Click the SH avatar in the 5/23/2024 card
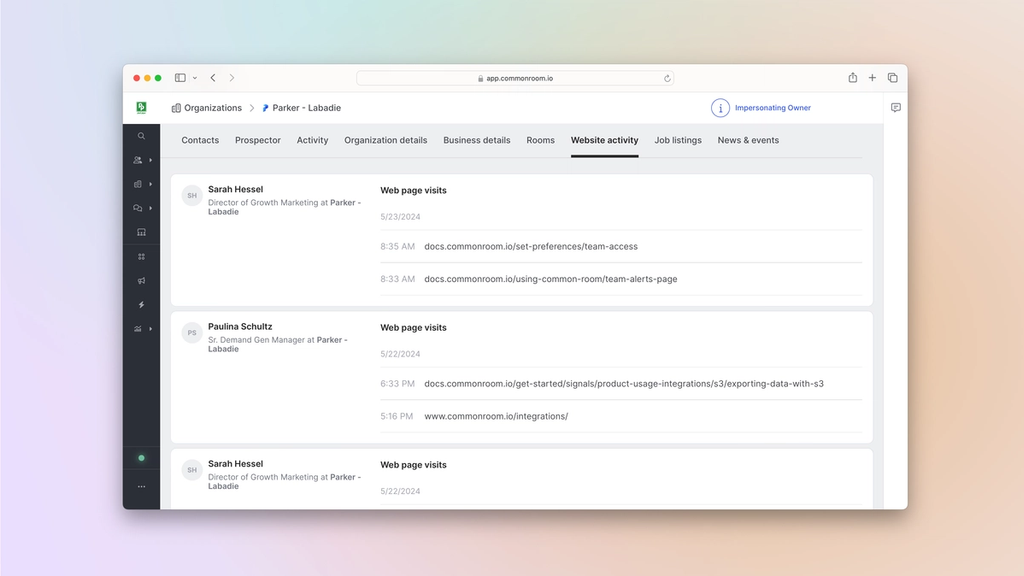The width and height of the screenshot is (1024, 576). point(192,195)
